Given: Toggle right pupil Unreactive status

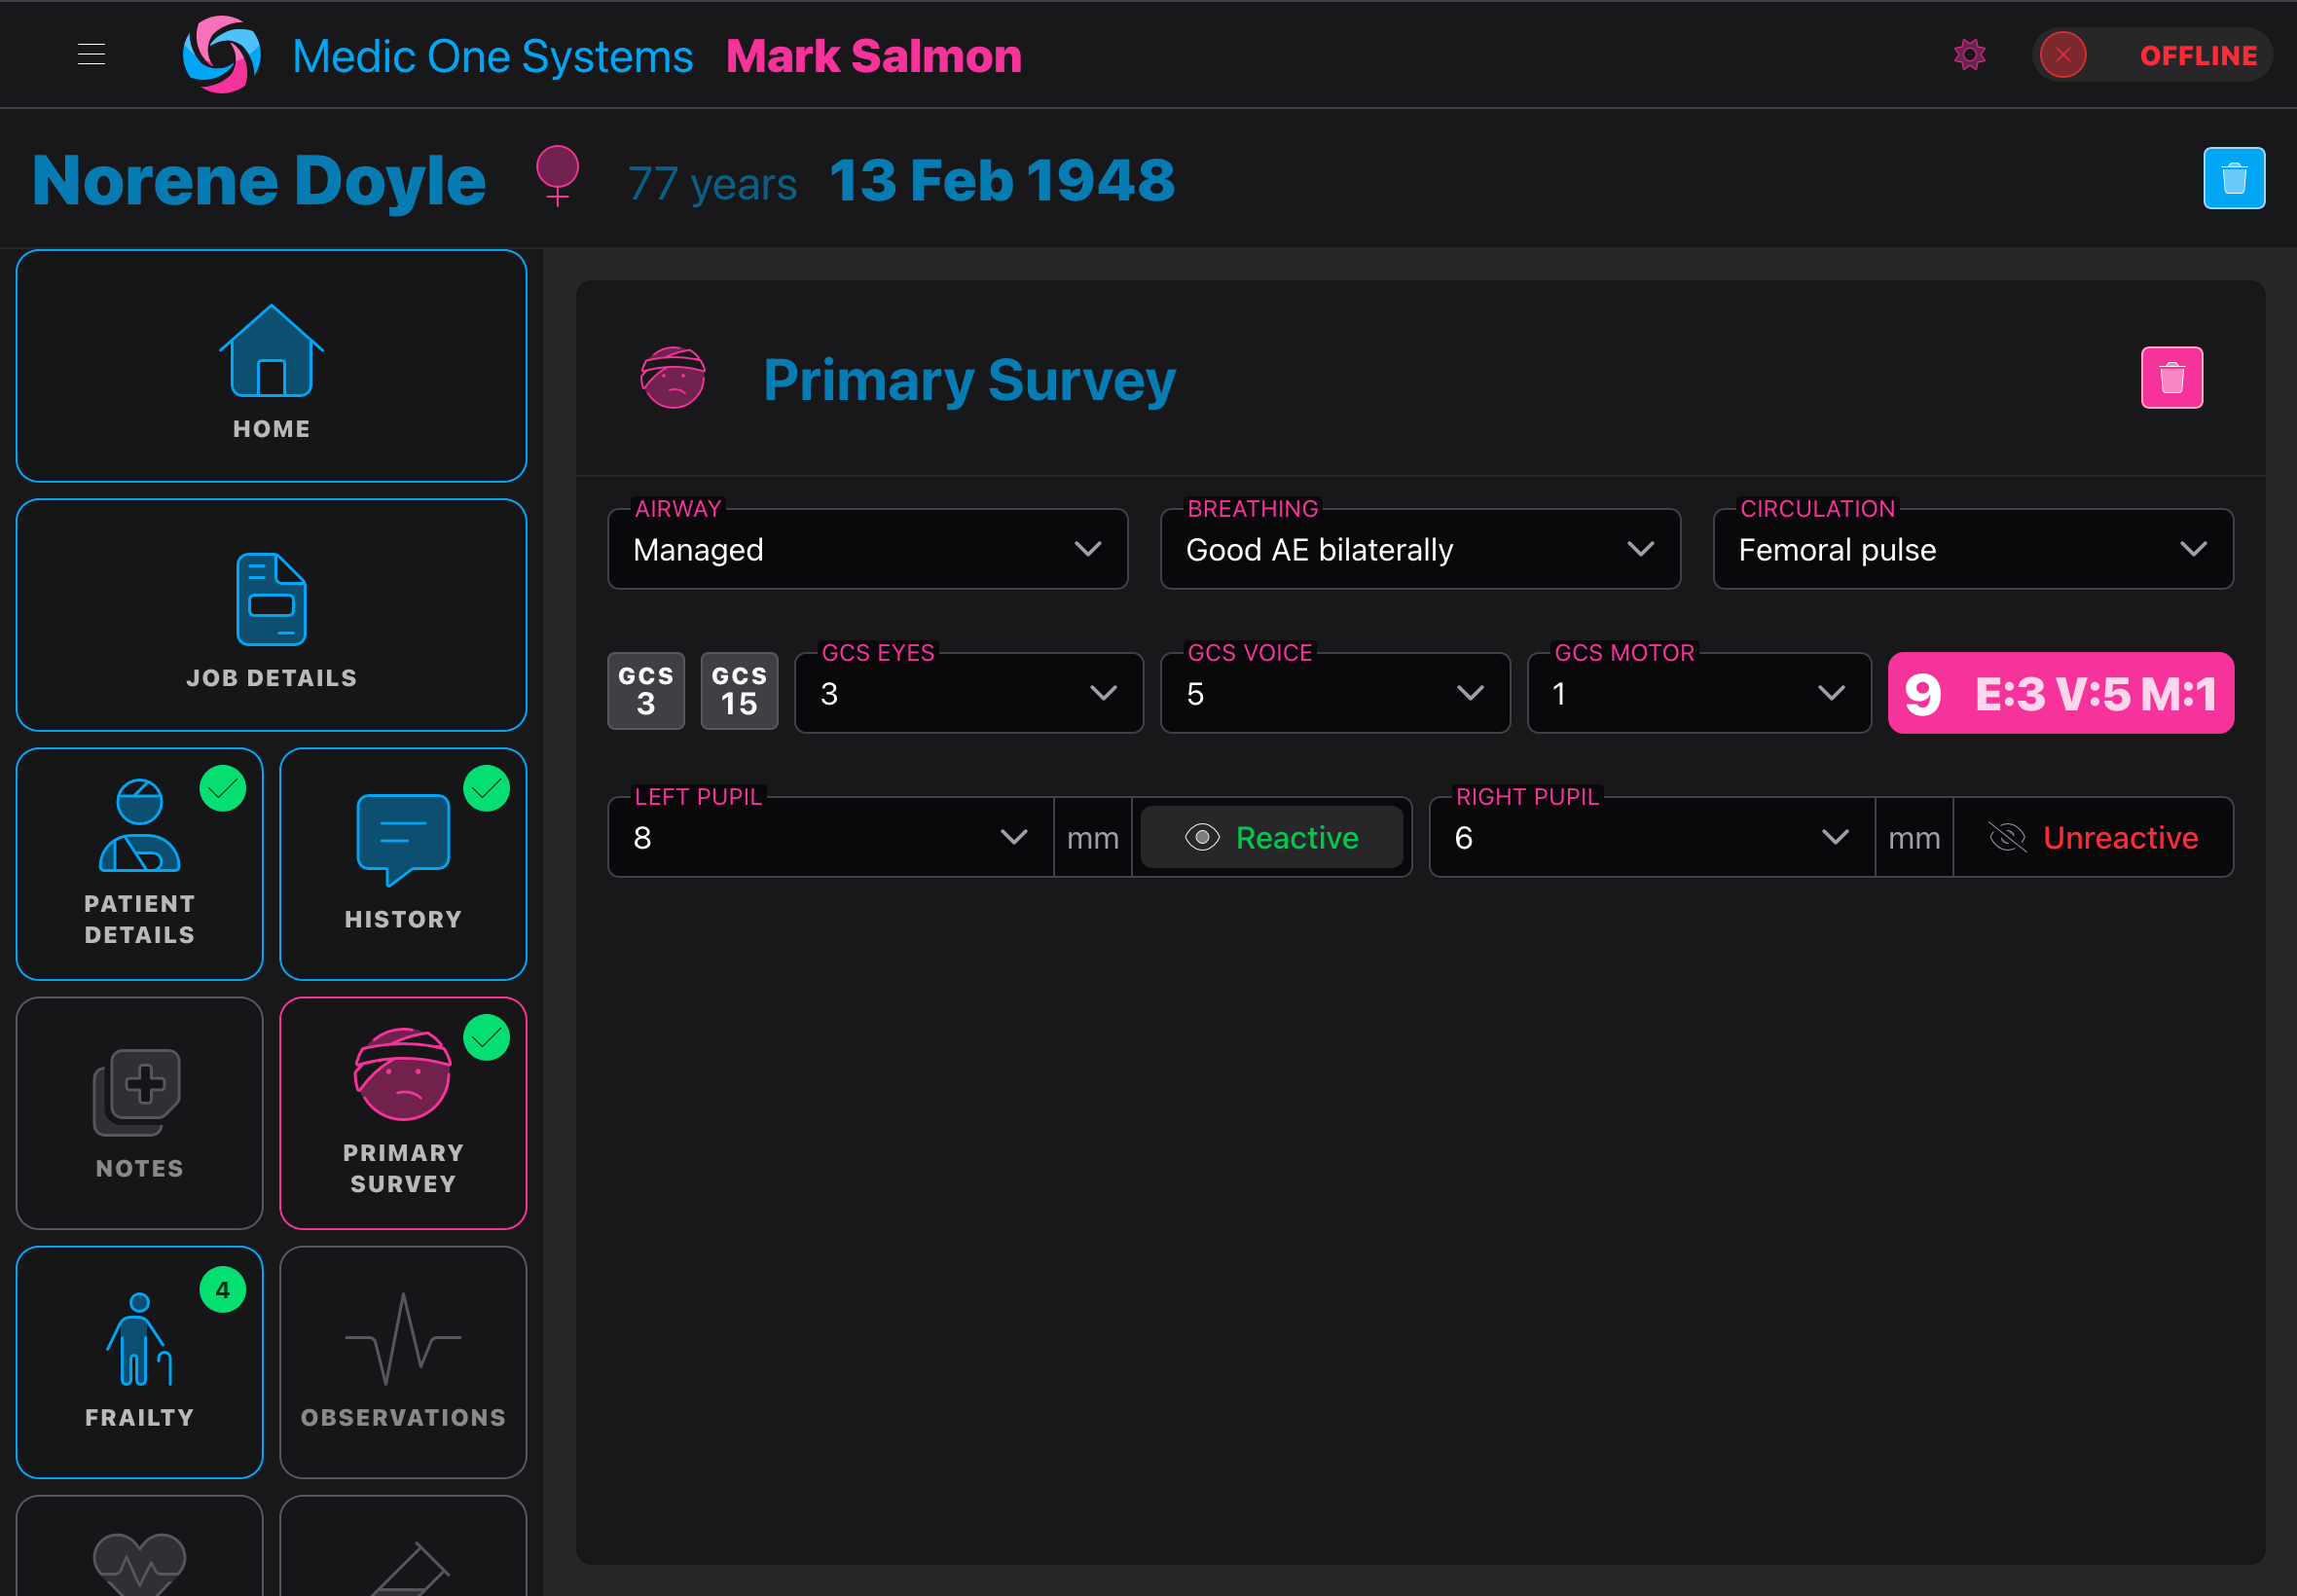Looking at the screenshot, I should tap(2093, 837).
